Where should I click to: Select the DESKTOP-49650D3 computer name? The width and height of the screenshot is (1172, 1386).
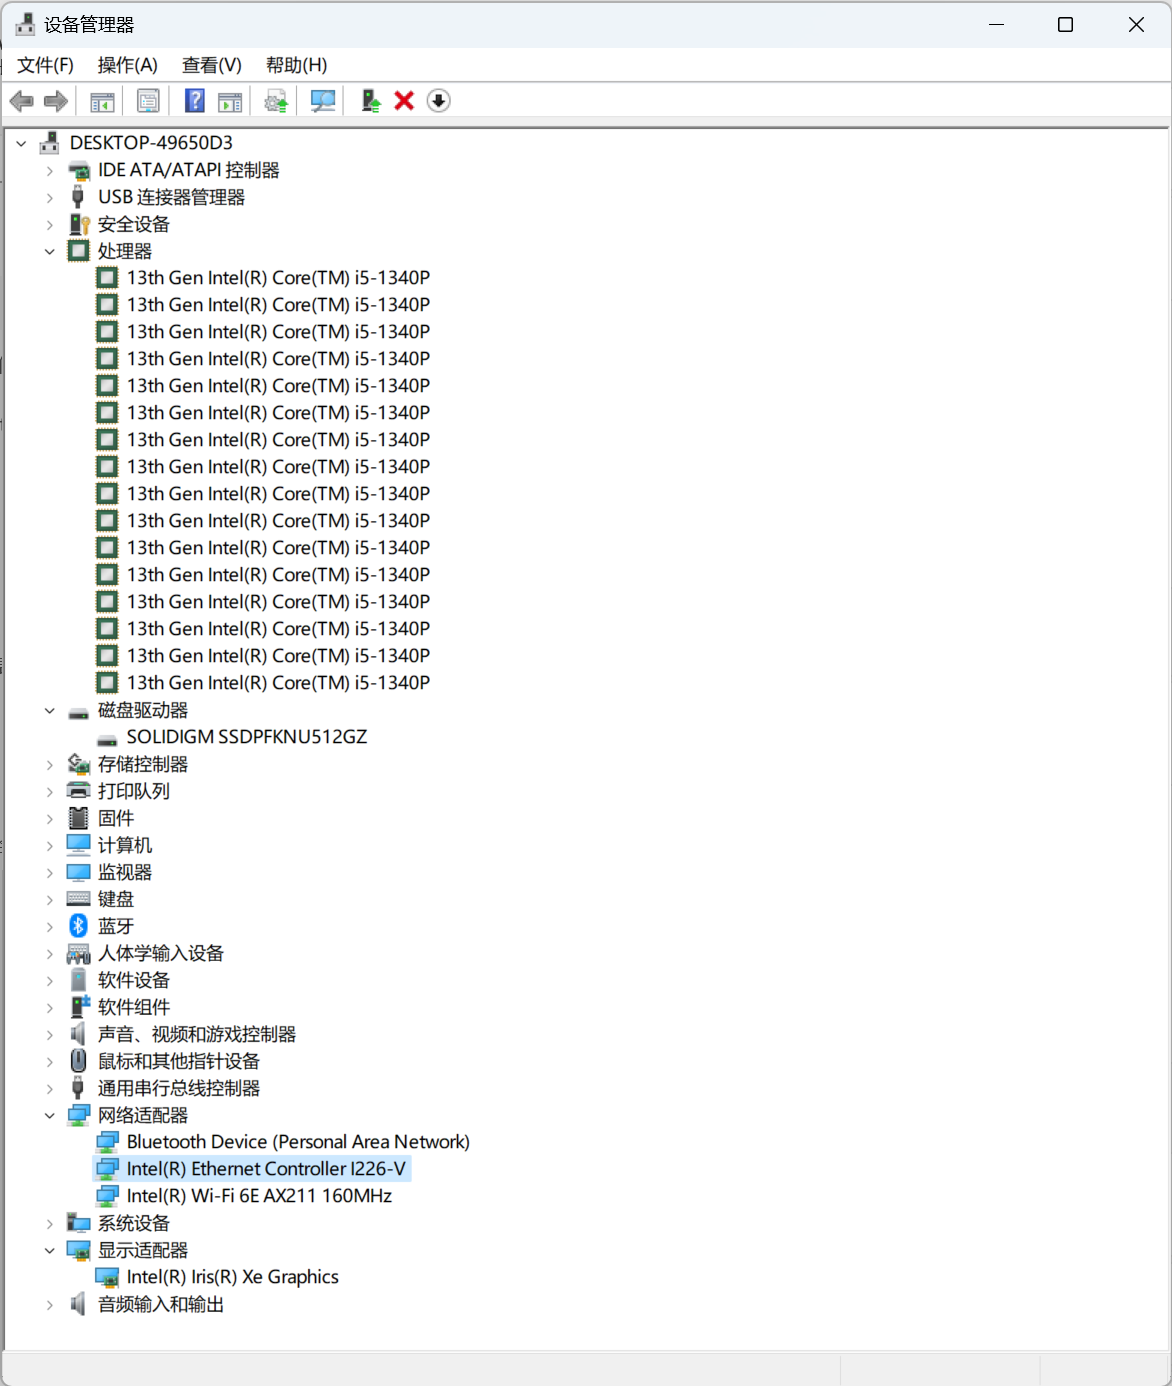coord(151,143)
